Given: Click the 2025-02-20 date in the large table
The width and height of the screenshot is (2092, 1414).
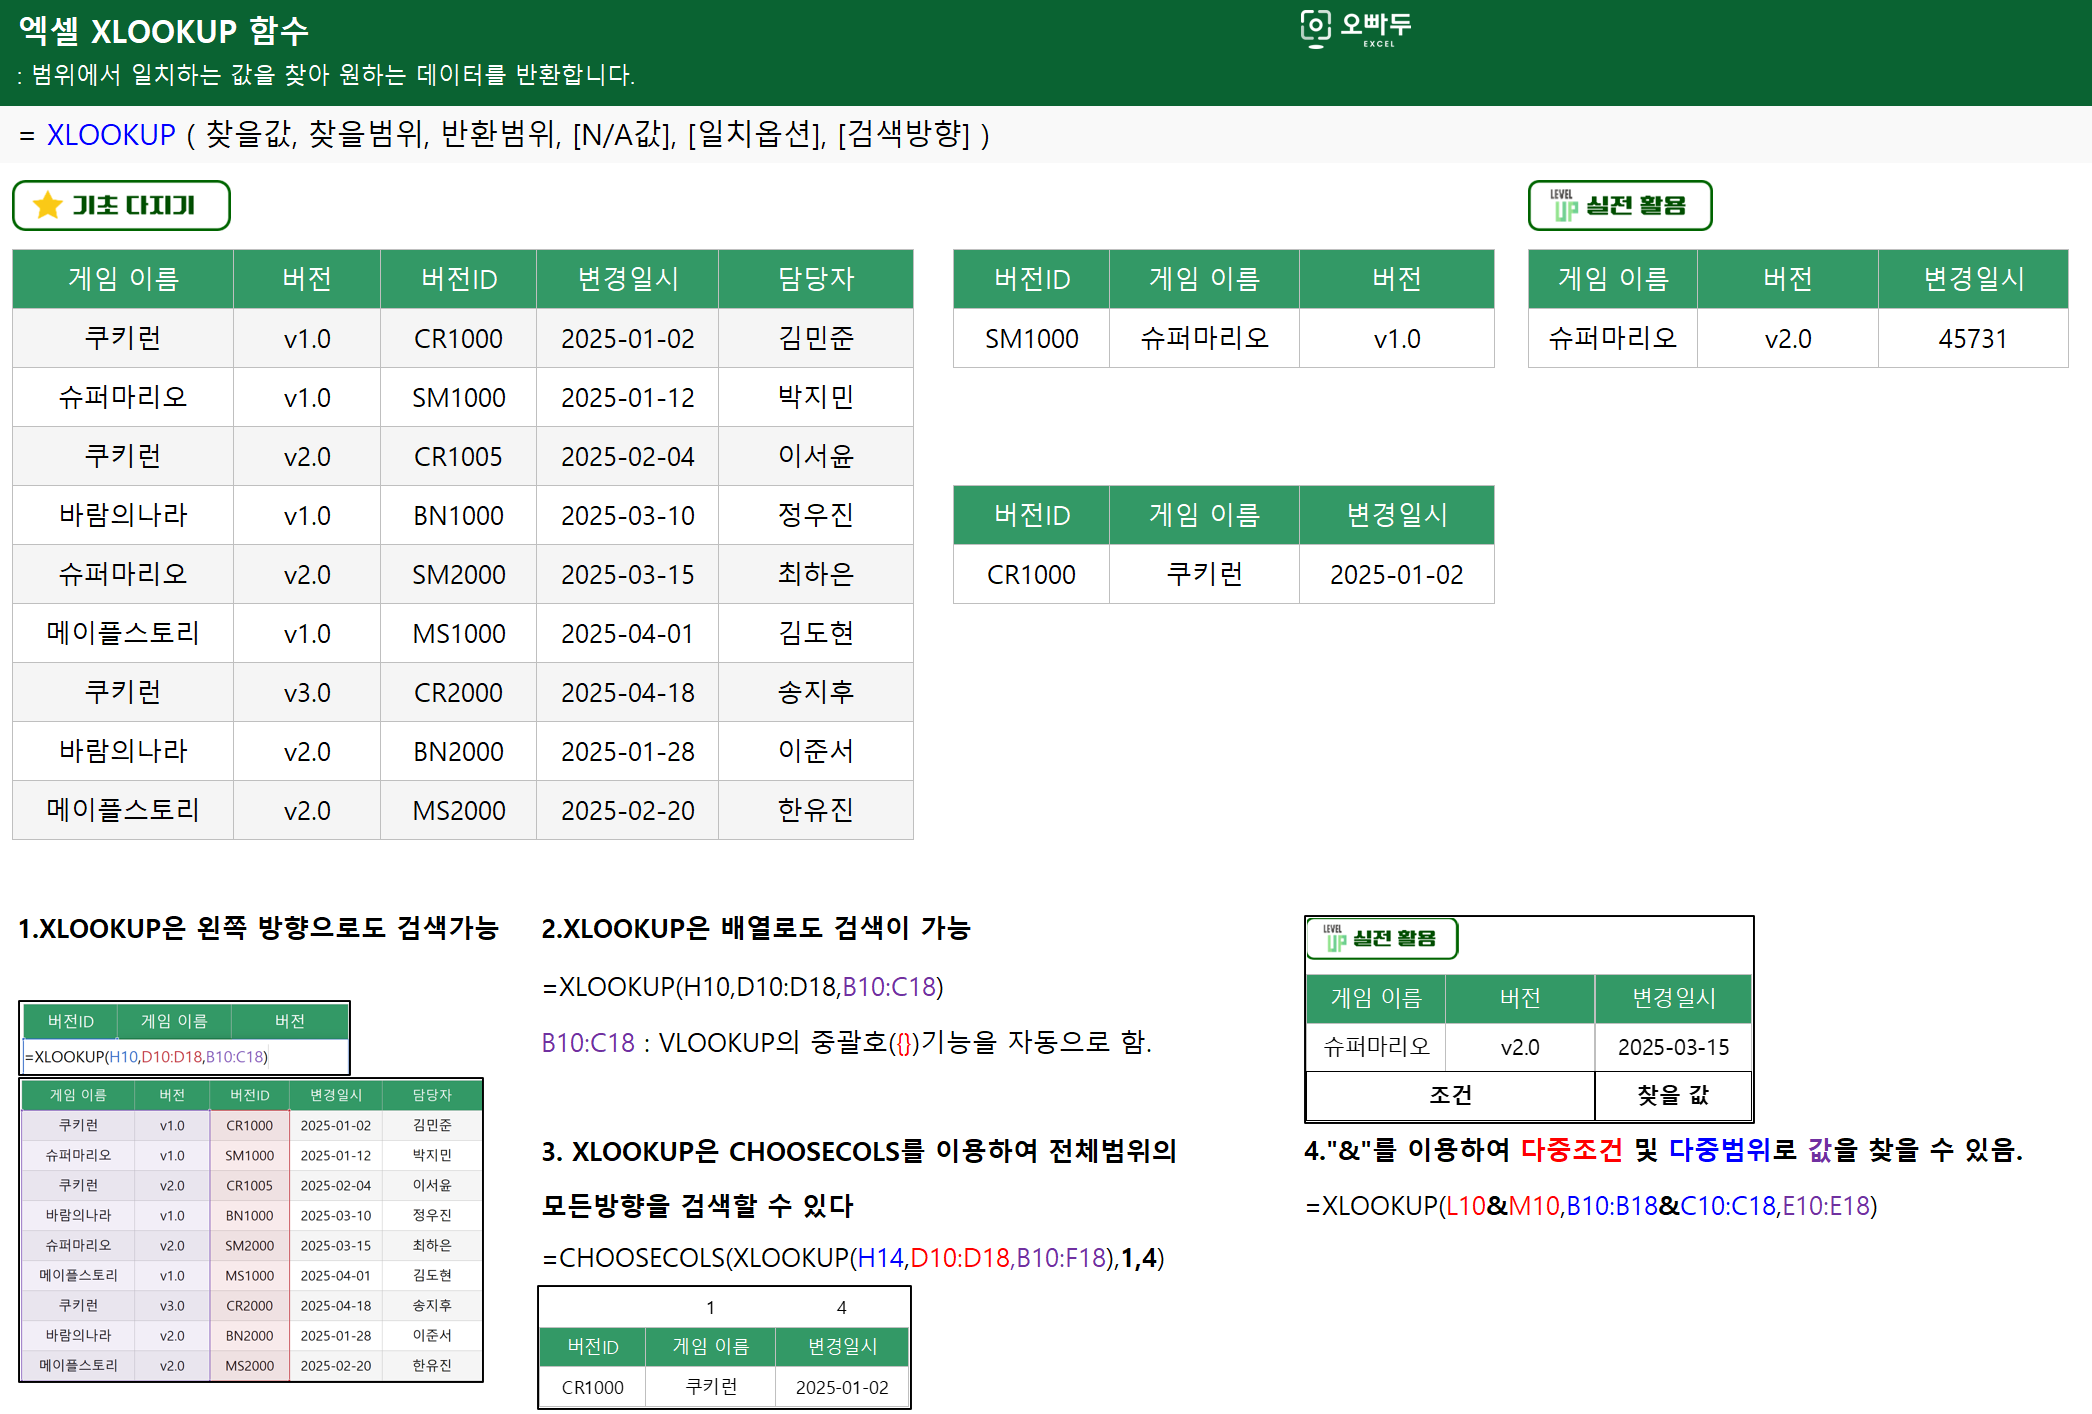Looking at the screenshot, I should click(628, 810).
